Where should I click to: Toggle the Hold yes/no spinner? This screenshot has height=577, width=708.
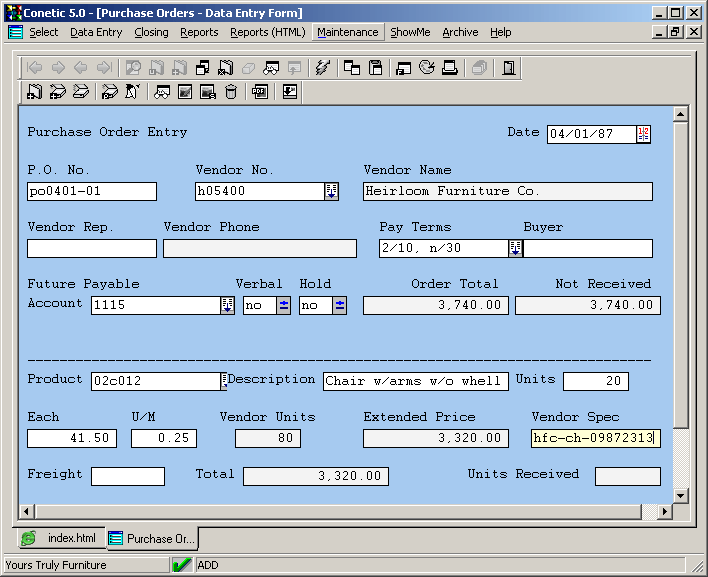[340, 306]
